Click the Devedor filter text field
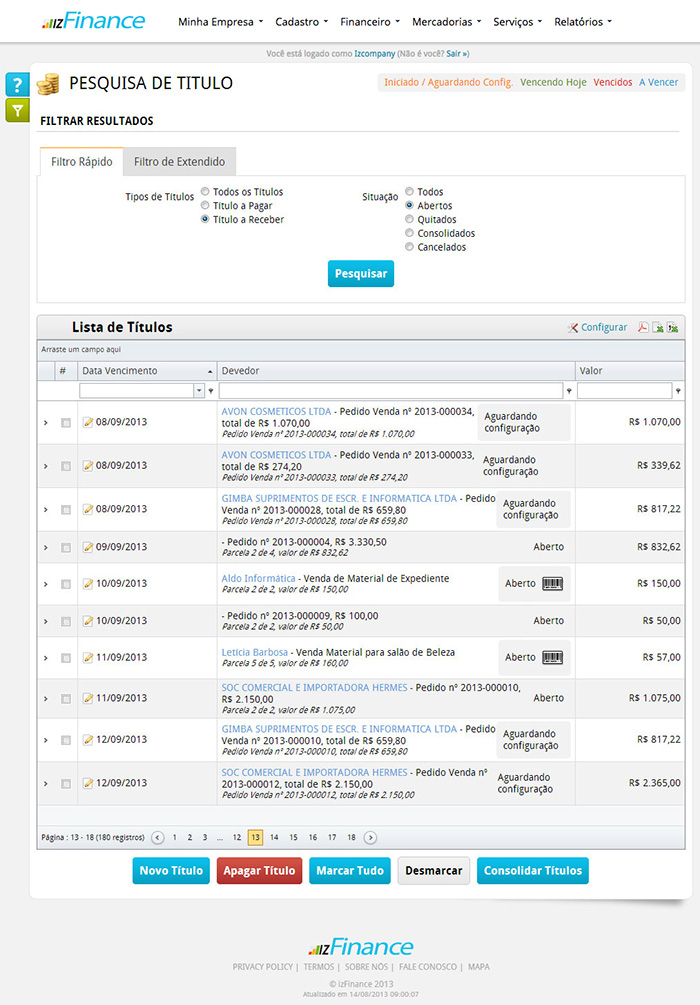The height and width of the screenshot is (1005, 700). 391,391
